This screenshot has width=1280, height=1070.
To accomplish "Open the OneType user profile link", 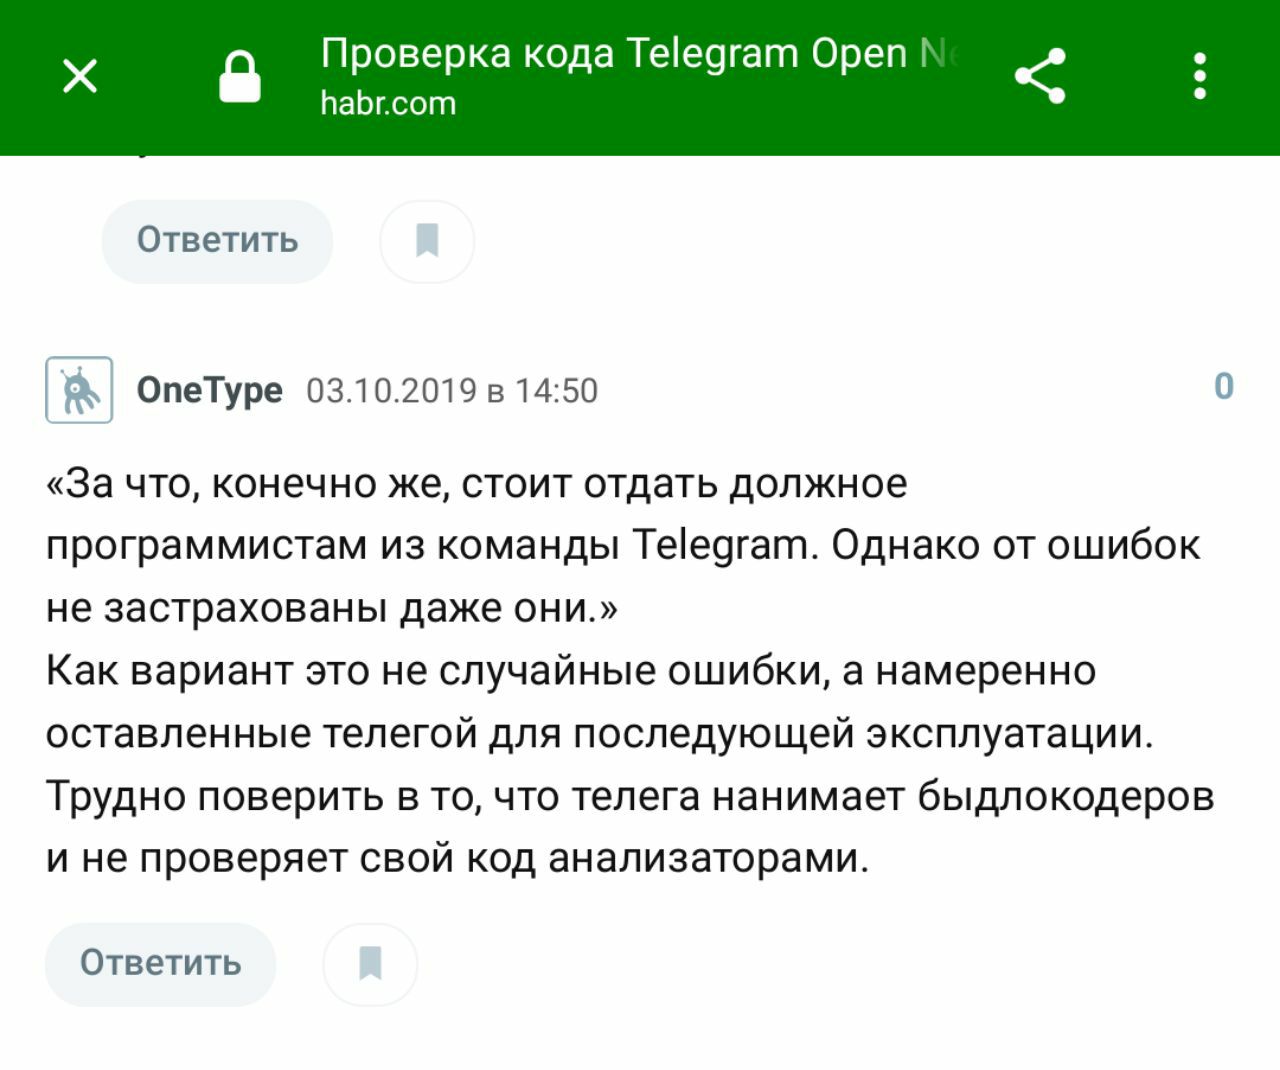I will coord(209,390).
